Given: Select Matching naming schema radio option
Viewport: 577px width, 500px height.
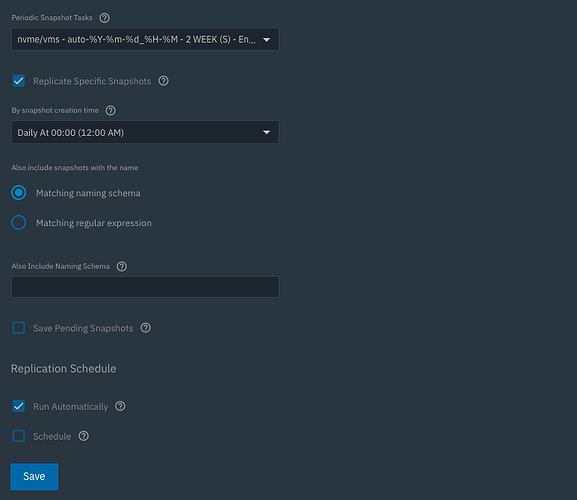Looking at the screenshot, I should point(19,193).
